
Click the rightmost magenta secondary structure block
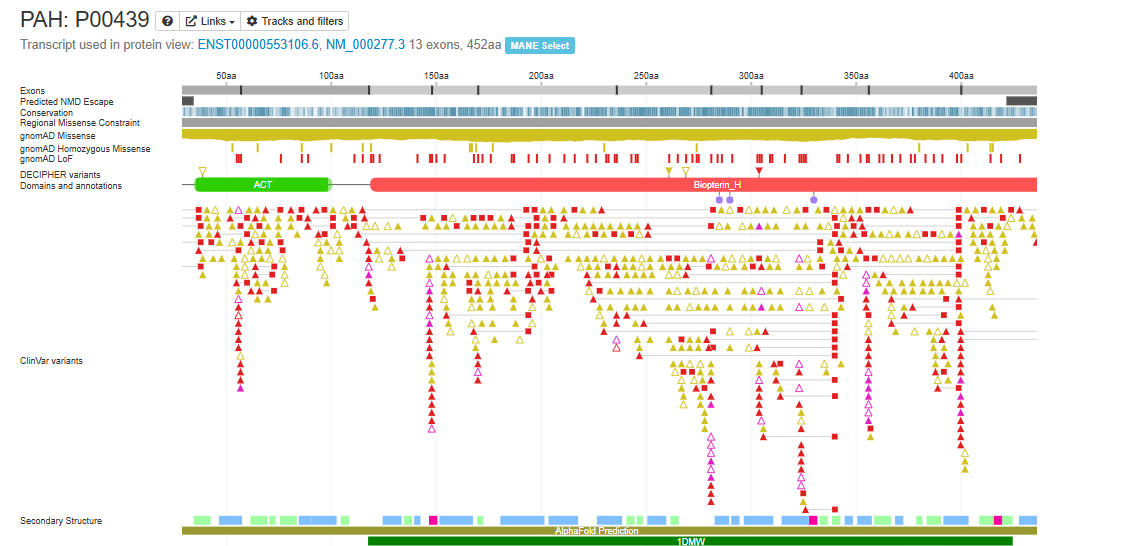[997, 520]
